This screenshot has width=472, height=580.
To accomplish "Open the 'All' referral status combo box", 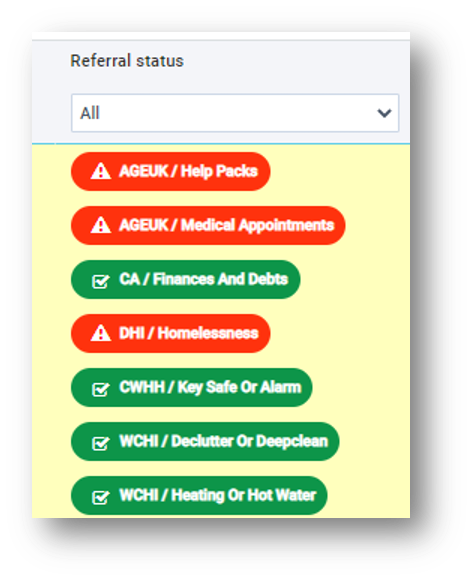I will pos(235,113).
